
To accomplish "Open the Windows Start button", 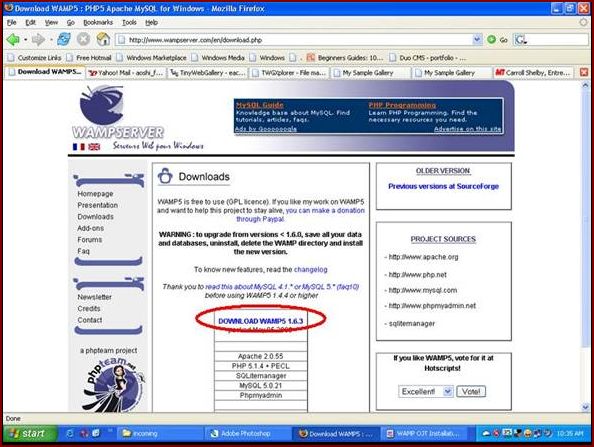I will [x=30, y=433].
